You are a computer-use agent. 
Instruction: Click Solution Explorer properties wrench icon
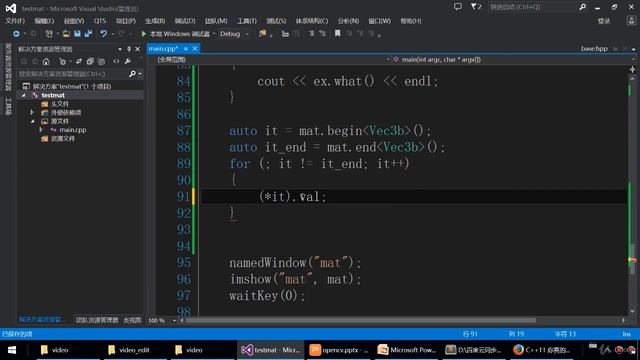[x=128, y=62]
